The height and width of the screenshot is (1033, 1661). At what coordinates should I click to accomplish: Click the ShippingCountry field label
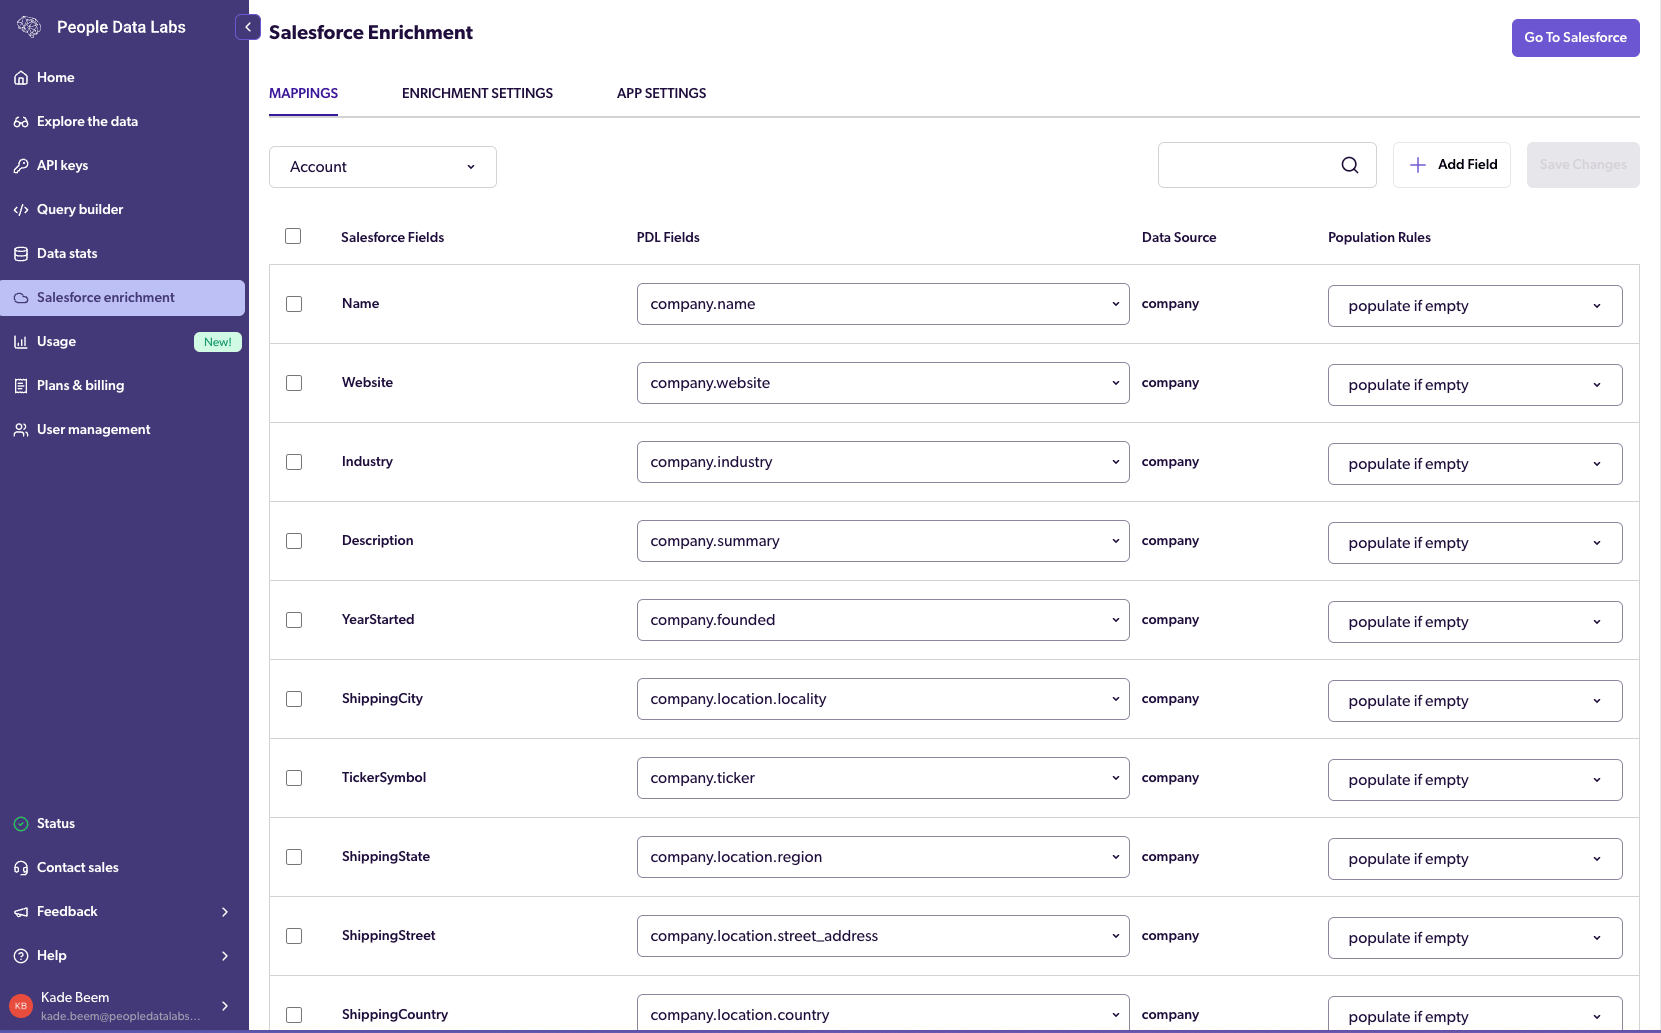pos(395,1015)
